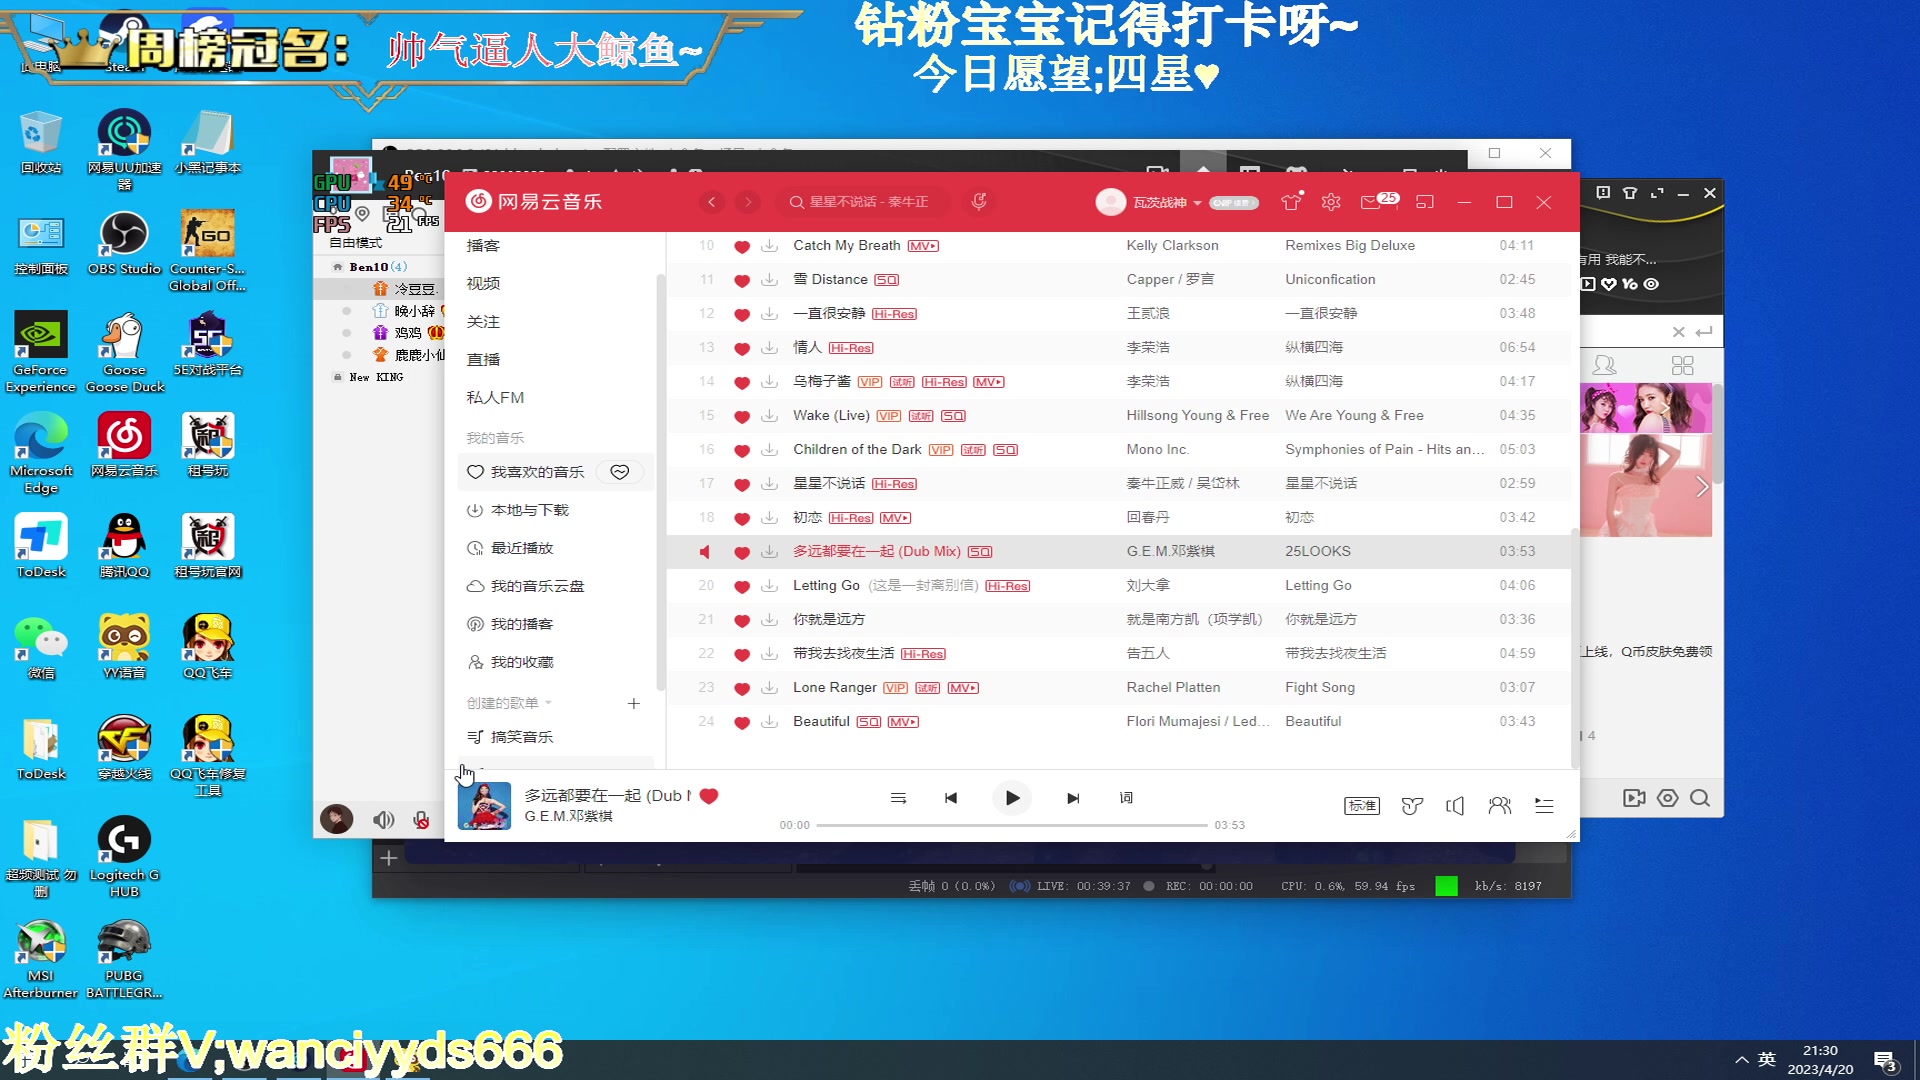Download Children of the Dark
1920x1080 pixels.
click(x=769, y=450)
